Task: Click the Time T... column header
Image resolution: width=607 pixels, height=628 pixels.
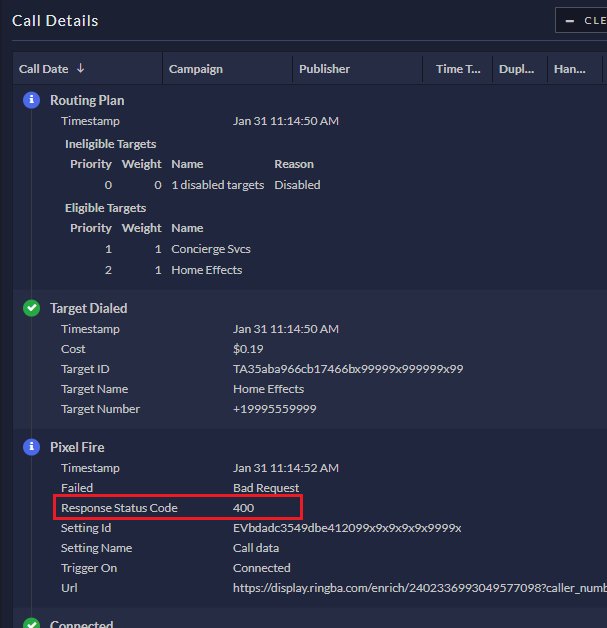Action: tap(458, 69)
